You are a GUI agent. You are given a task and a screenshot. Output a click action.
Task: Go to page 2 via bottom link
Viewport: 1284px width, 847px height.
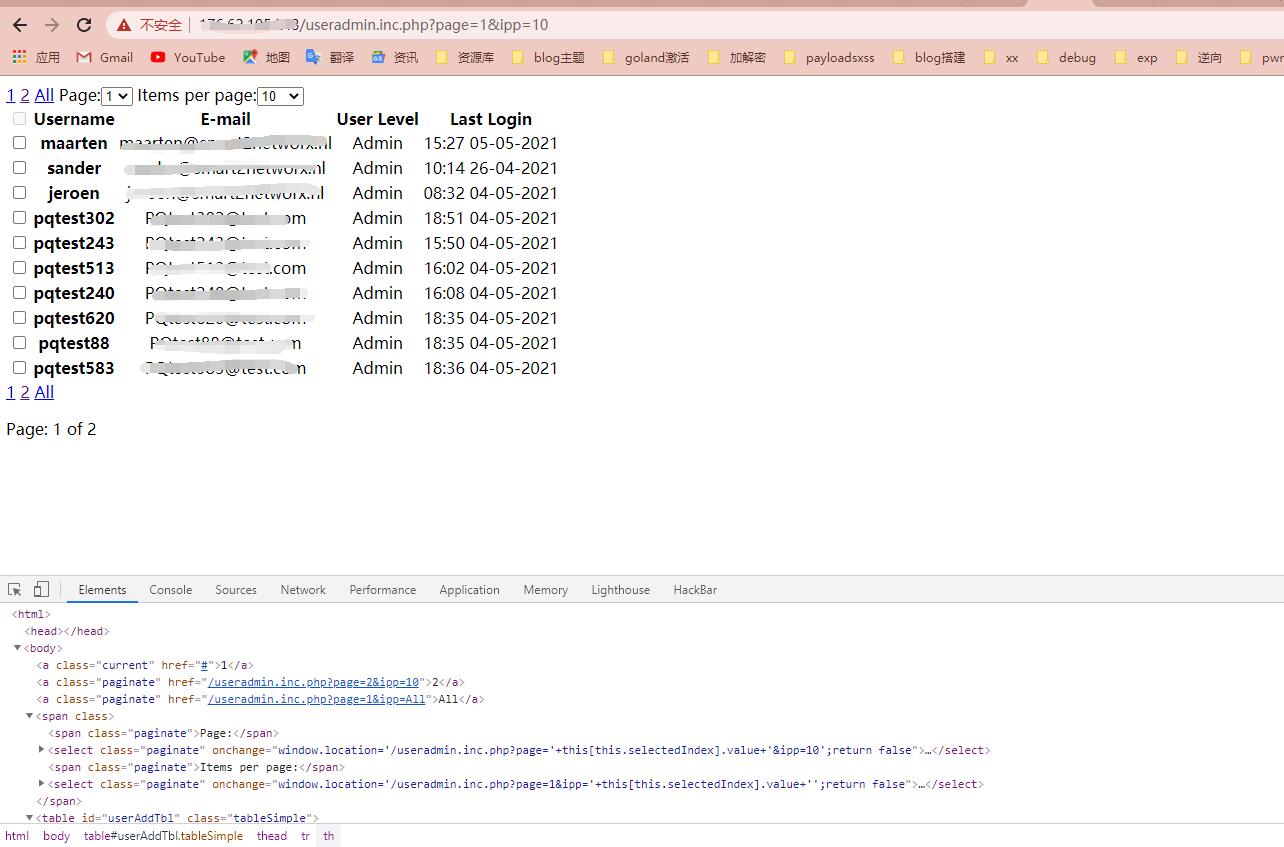click(25, 392)
